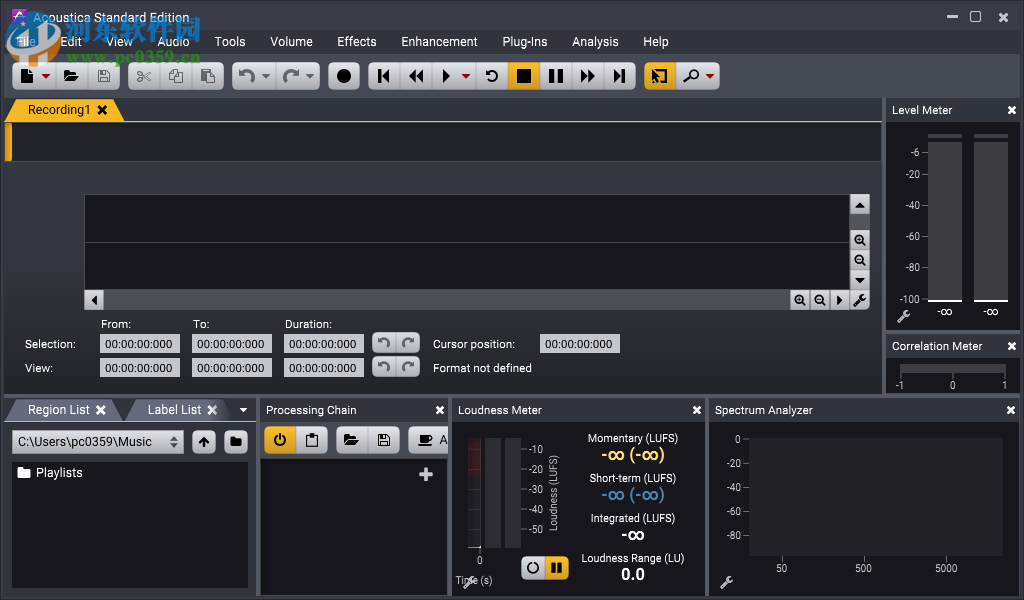Open the Effects menu
Screen dimensions: 1024x600
tap(356, 42)
